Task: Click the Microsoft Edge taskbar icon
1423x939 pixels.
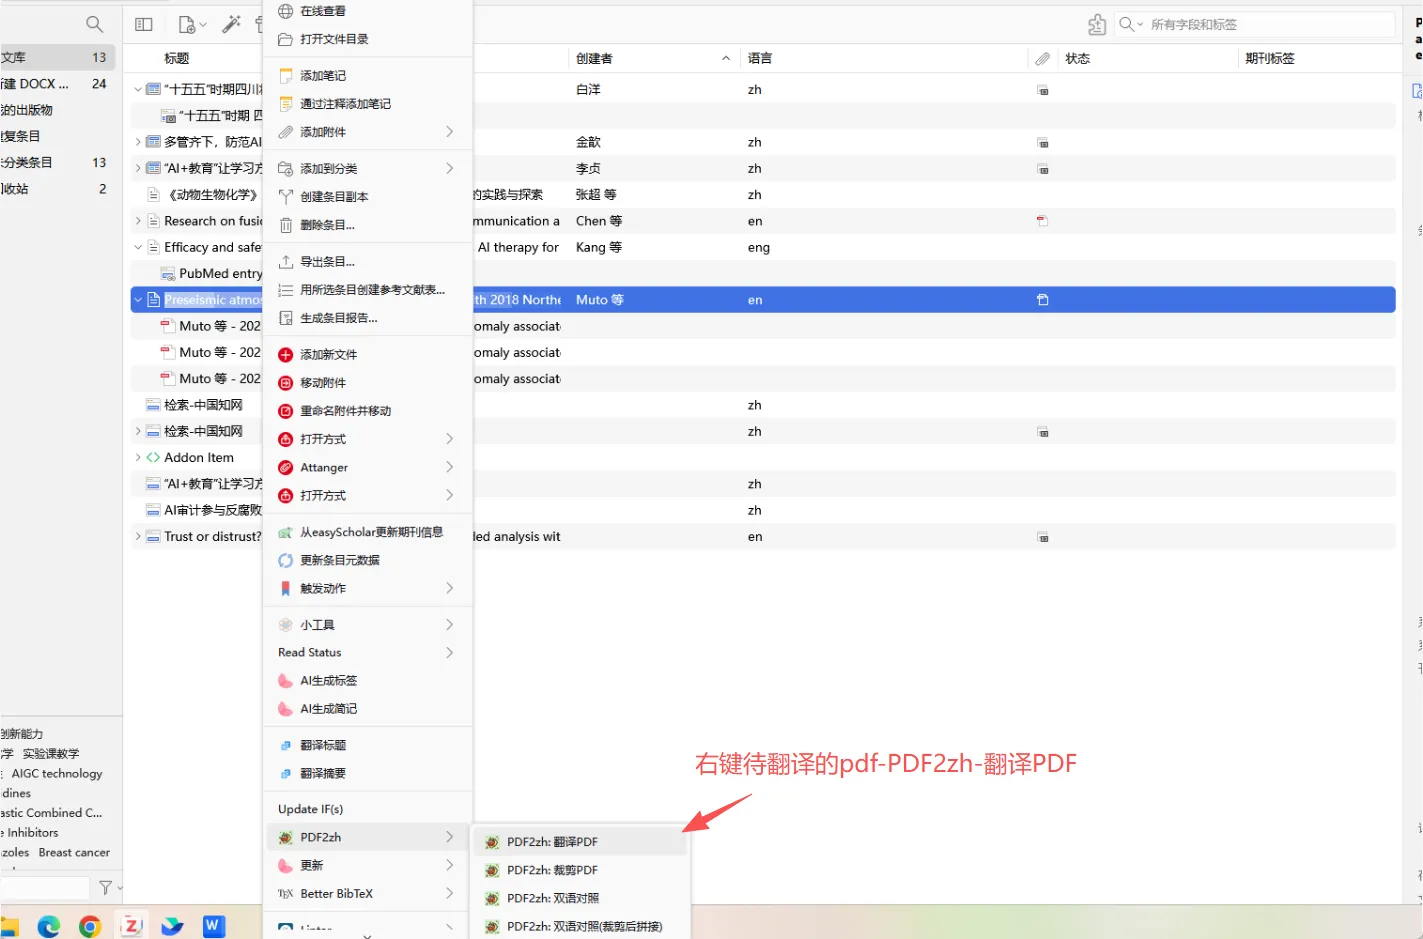Action: [49, 927]
